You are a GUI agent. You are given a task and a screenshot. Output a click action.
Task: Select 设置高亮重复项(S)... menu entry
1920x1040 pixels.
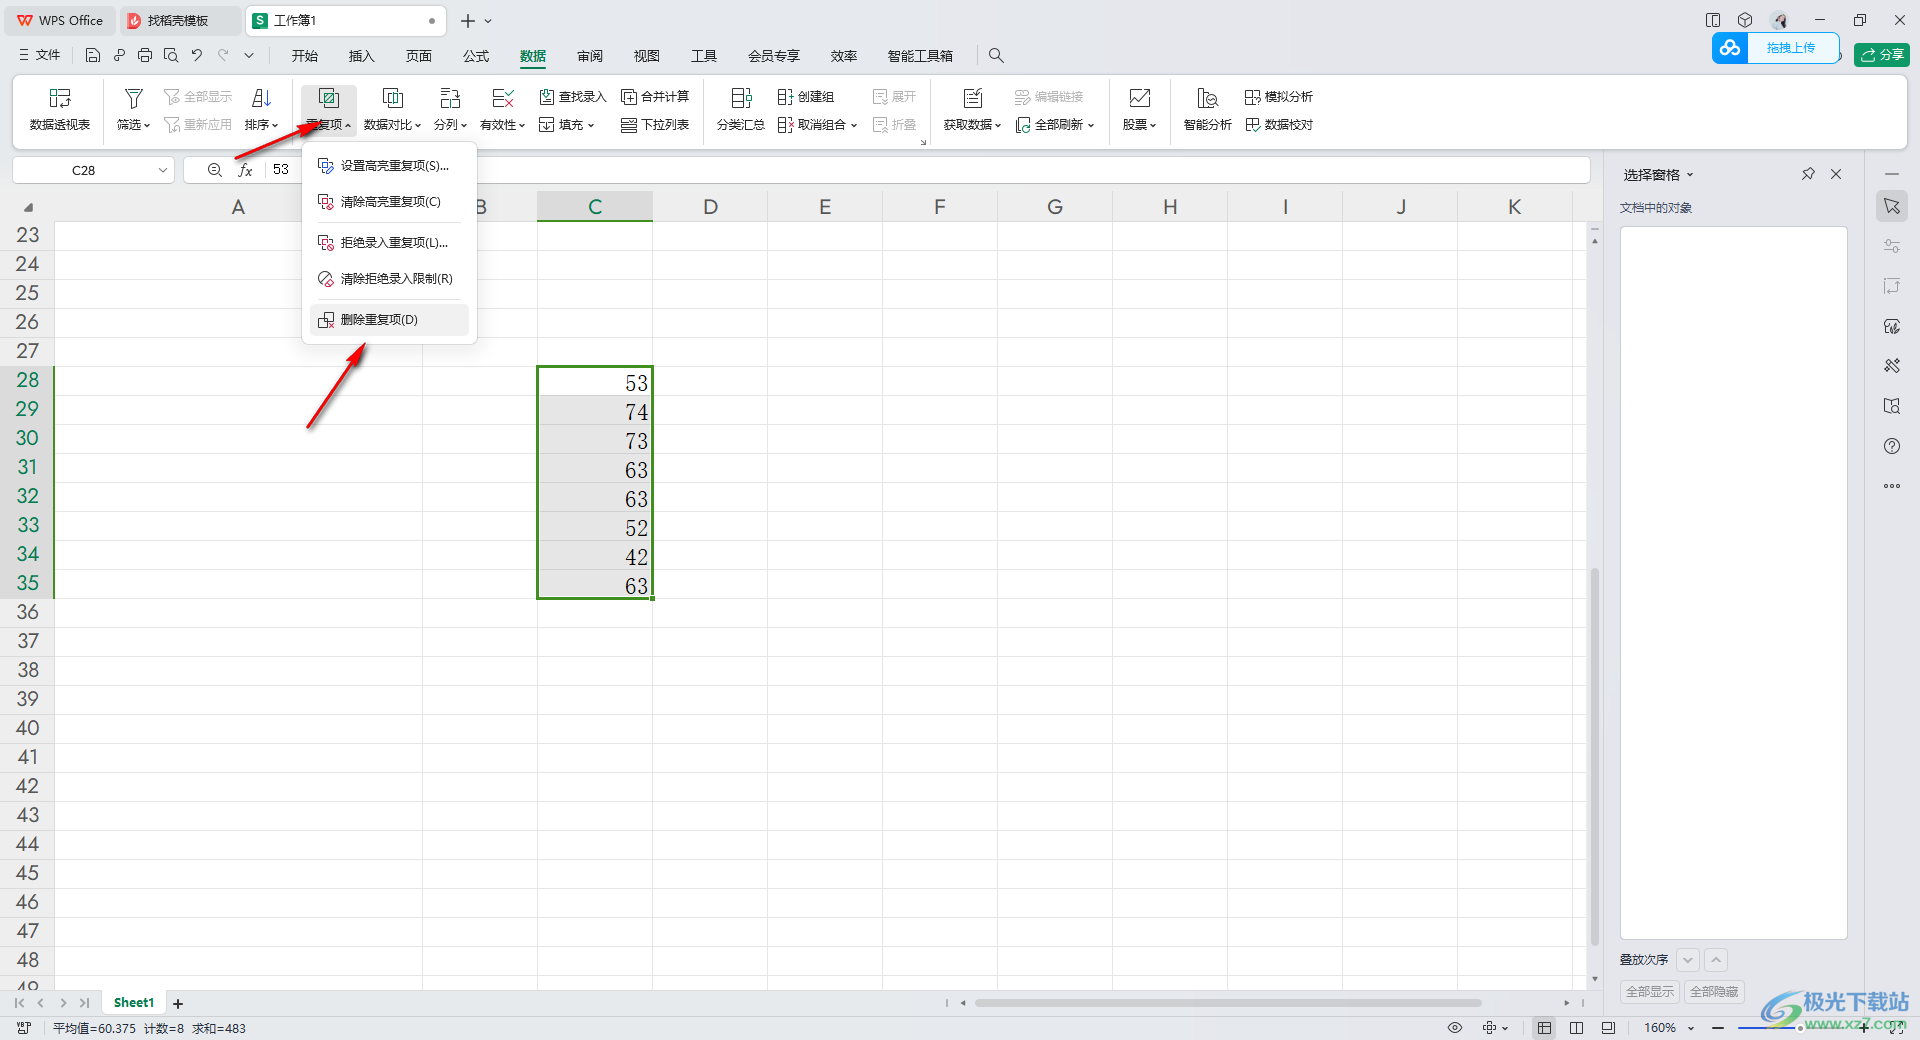click(x=389, y=166)
